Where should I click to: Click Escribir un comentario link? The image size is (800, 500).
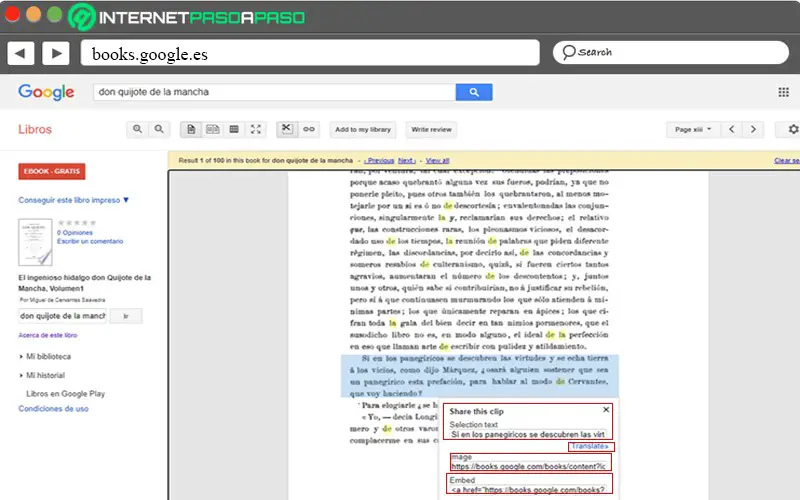tap(90, 241)
